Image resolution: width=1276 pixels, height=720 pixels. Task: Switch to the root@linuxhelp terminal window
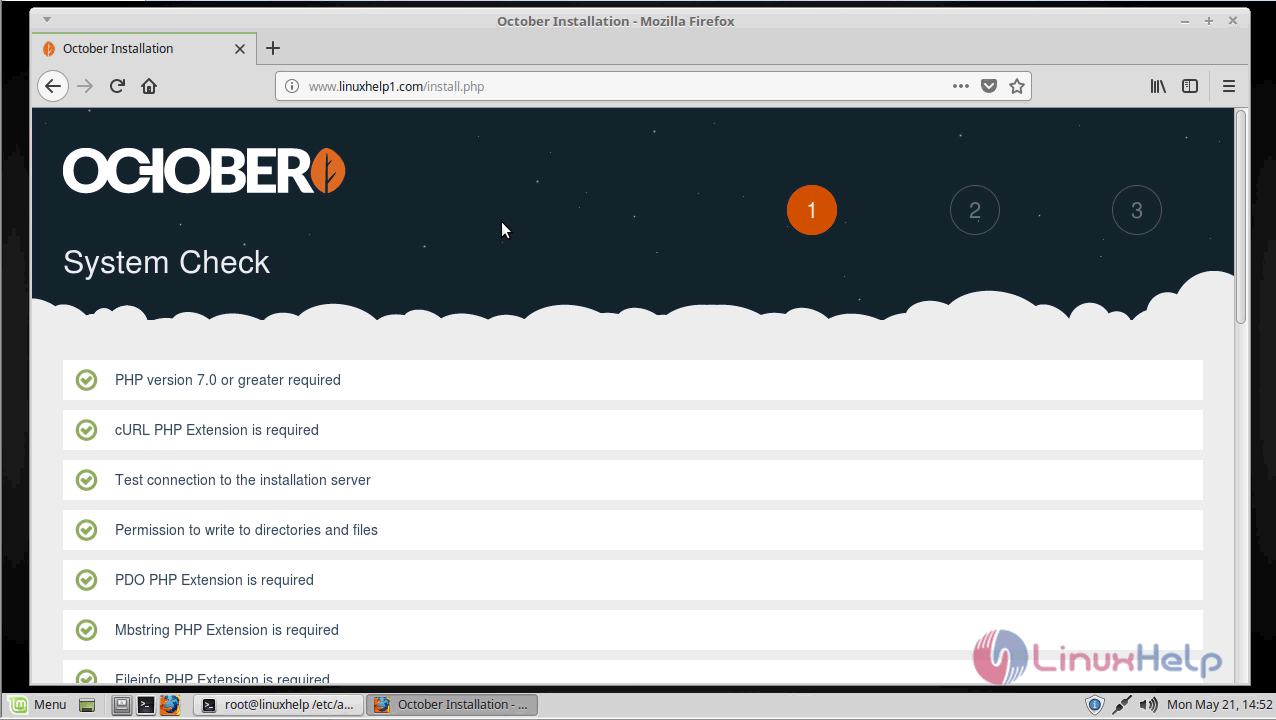click(278, 705)
